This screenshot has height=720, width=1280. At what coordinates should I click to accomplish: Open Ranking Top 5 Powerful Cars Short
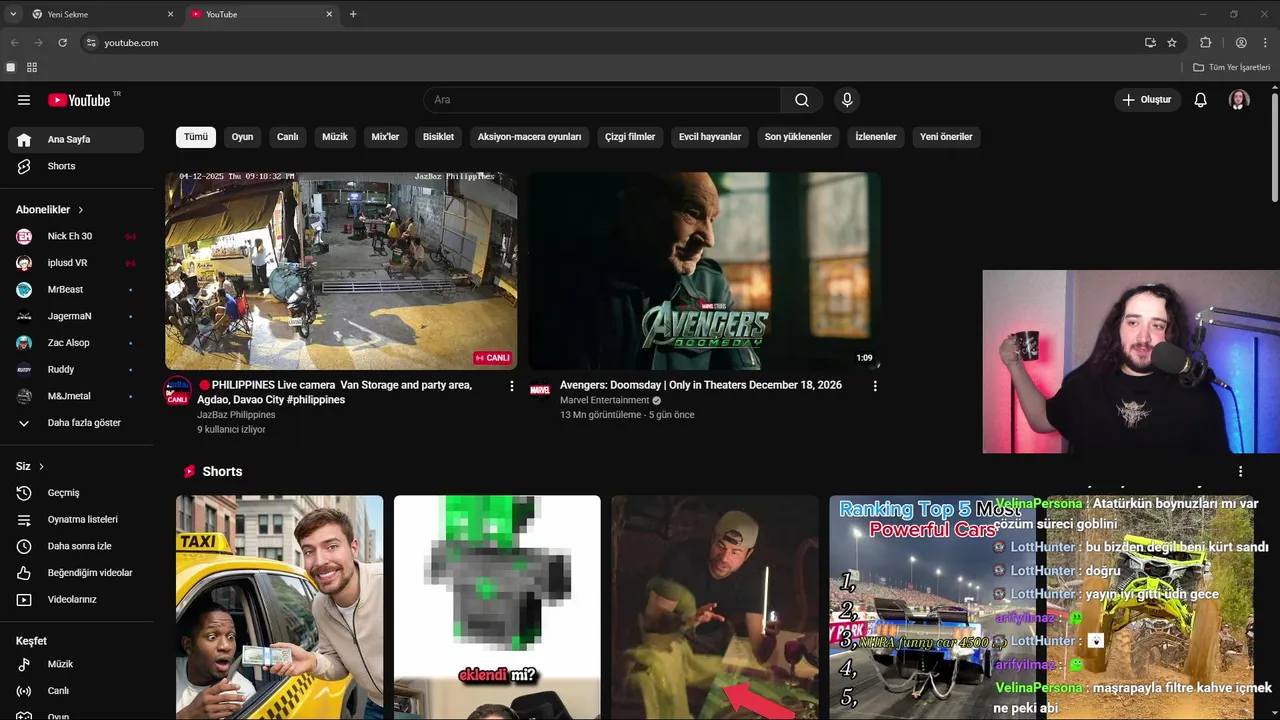932,607
